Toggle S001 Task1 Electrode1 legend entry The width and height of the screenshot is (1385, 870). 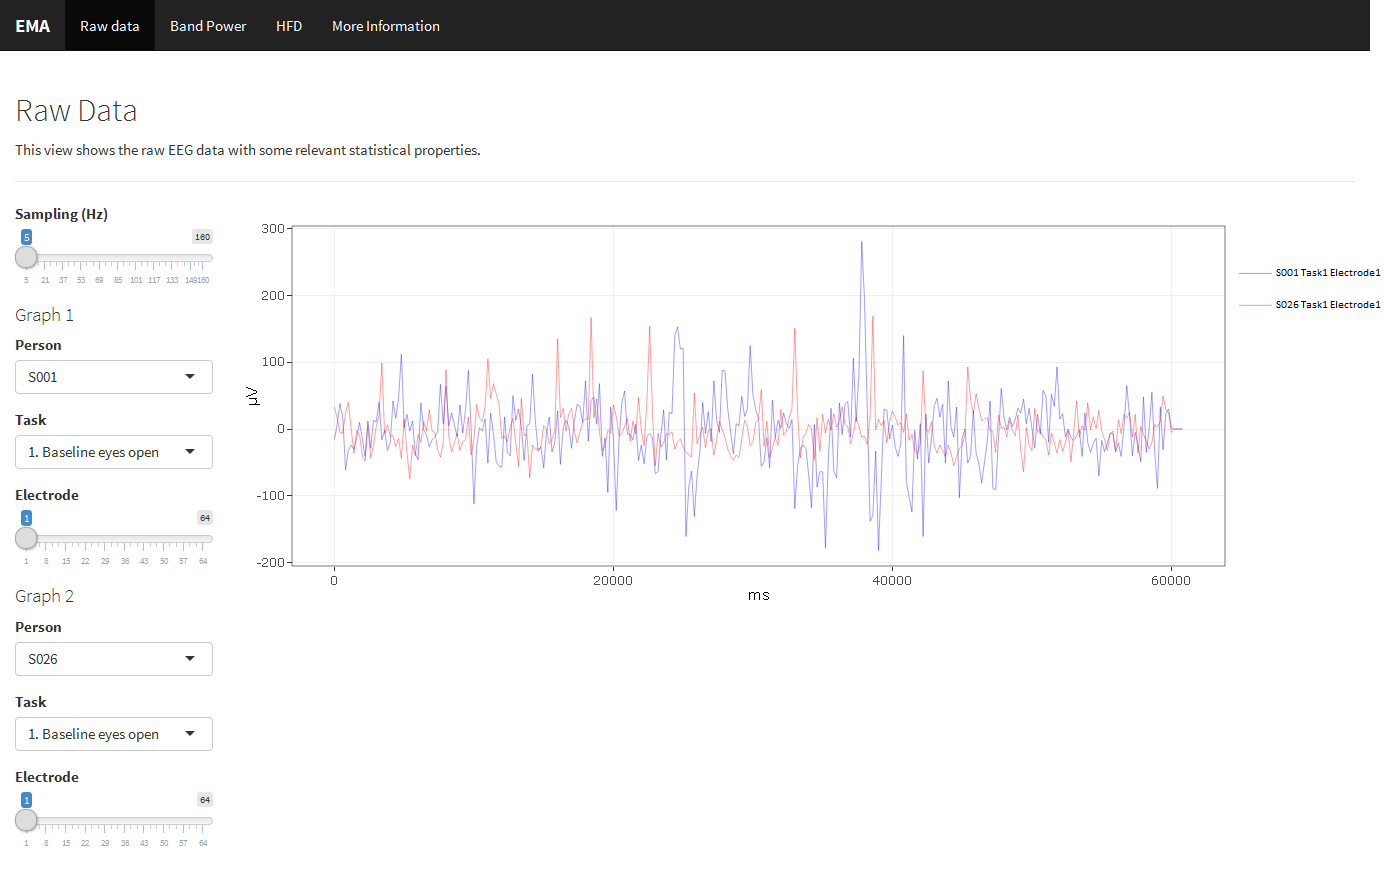[x=1309, y=272]
